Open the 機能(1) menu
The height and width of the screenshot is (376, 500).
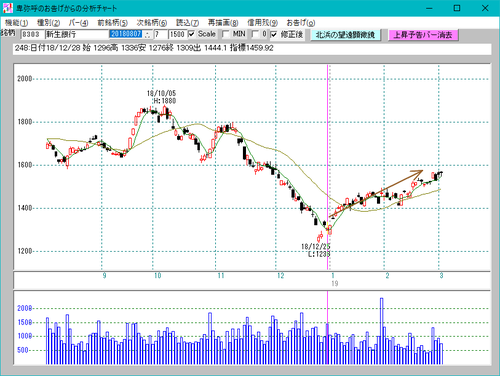[17, 23]
